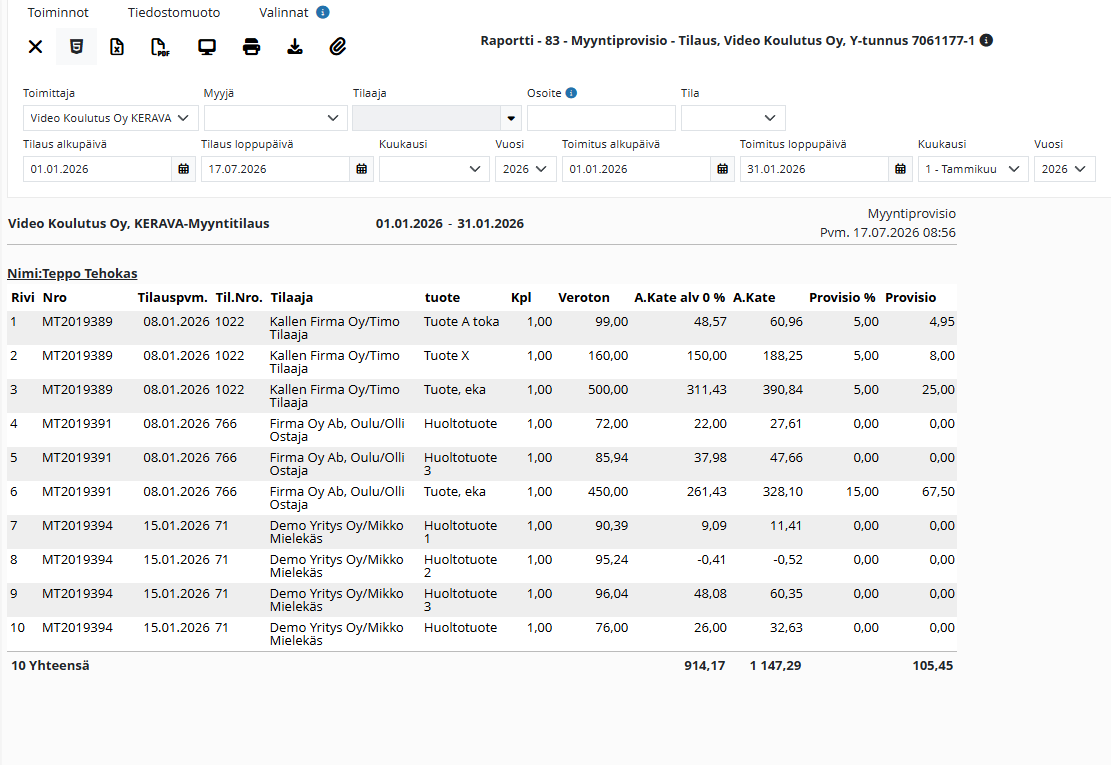Download the report file

pos(295,47)
